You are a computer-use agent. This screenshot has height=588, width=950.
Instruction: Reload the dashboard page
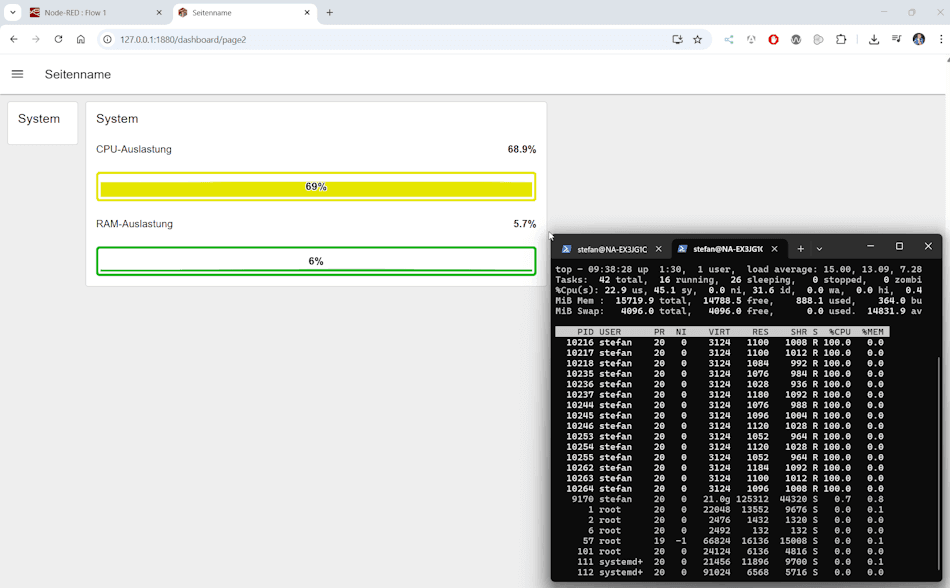58,38
